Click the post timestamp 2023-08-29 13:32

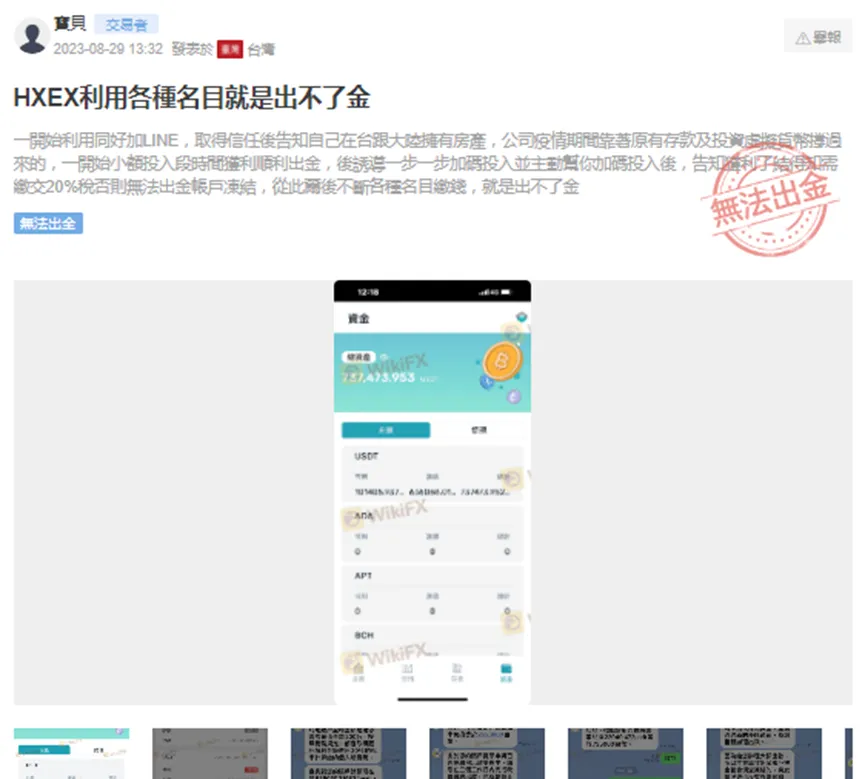108,49
